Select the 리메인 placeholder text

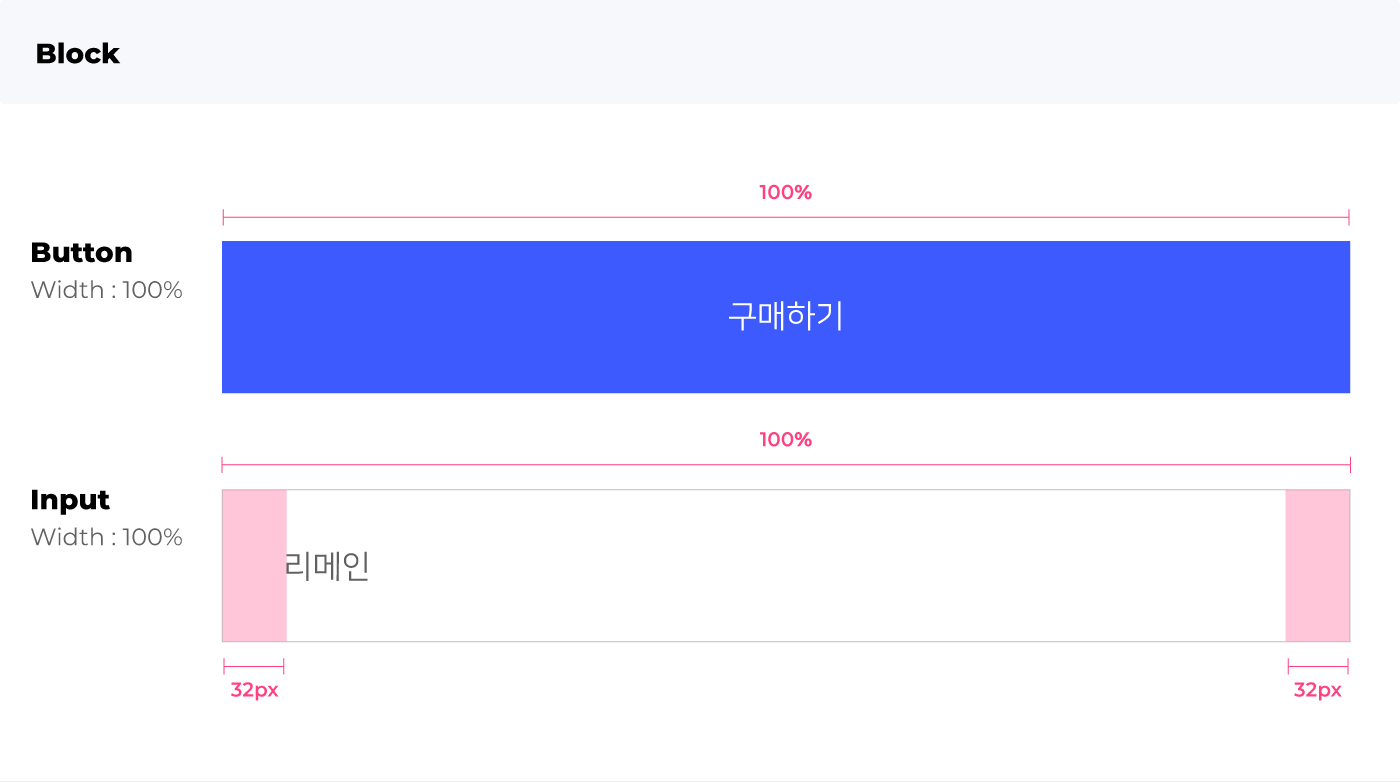(328, 567)
